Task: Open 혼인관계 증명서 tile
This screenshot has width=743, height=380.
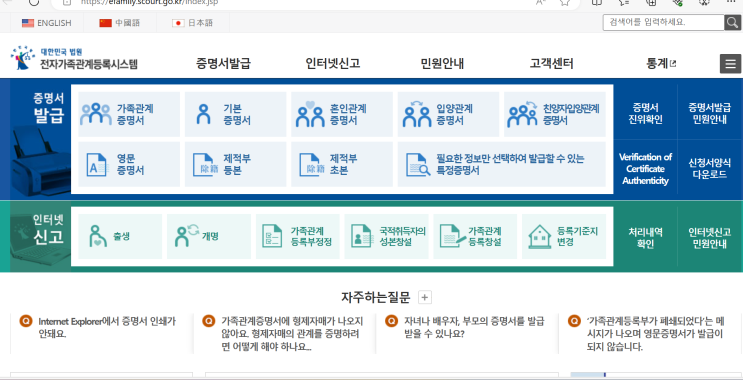Action: [342, 114]
